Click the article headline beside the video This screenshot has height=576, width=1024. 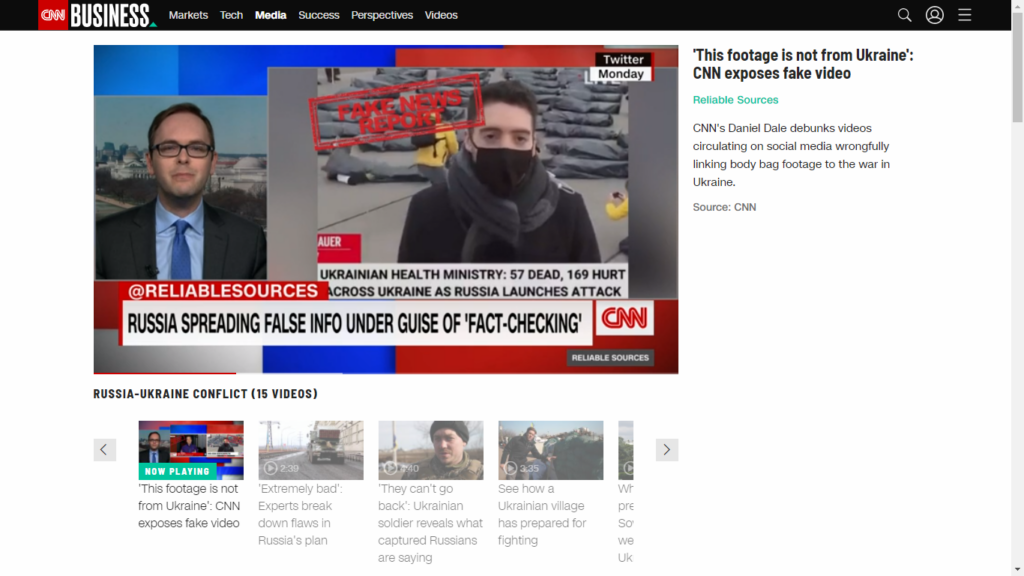click(x=803, y=64)
